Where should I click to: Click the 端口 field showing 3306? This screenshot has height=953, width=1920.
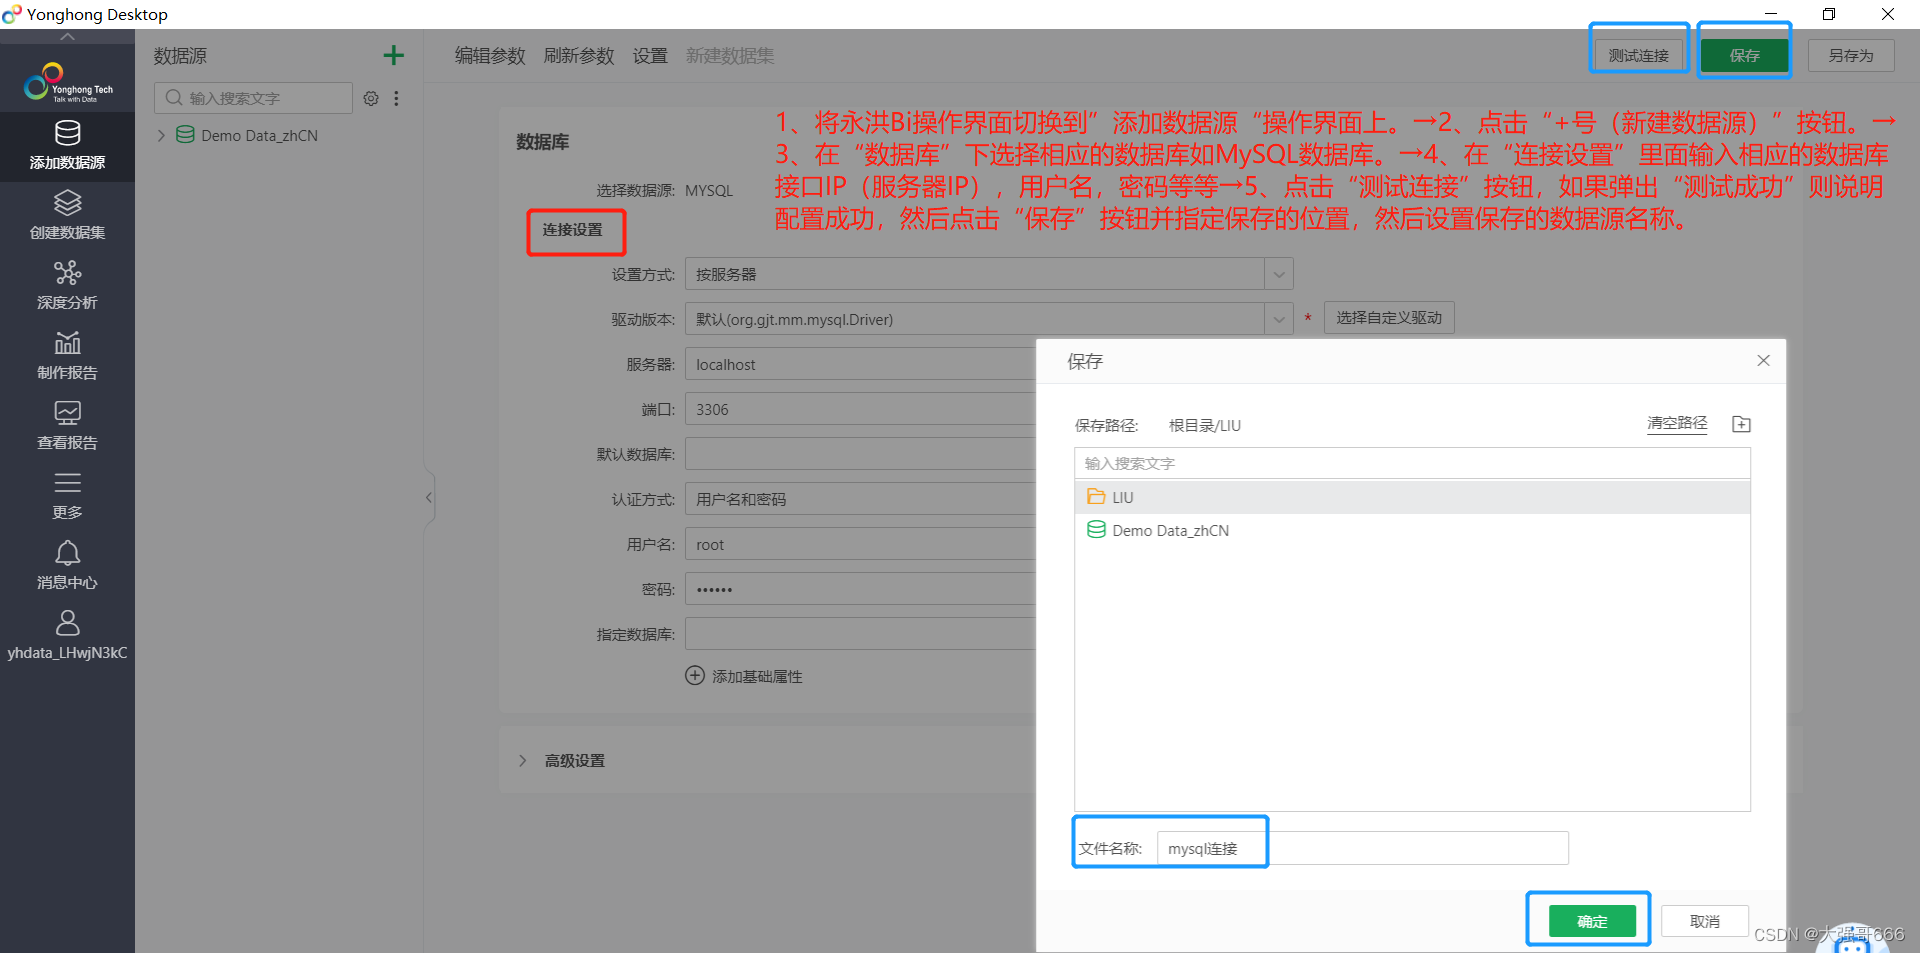[860, 409]
